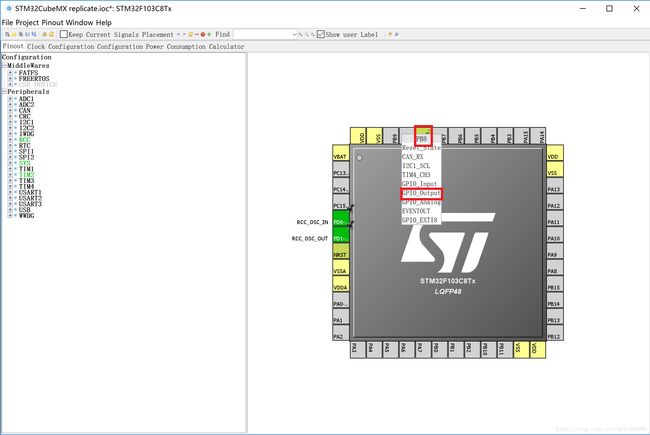This screenshot has height=435, width=650.
Task: Click the green PD0 RCC_OSC_IN pin
Action: (x=341, y=222)
